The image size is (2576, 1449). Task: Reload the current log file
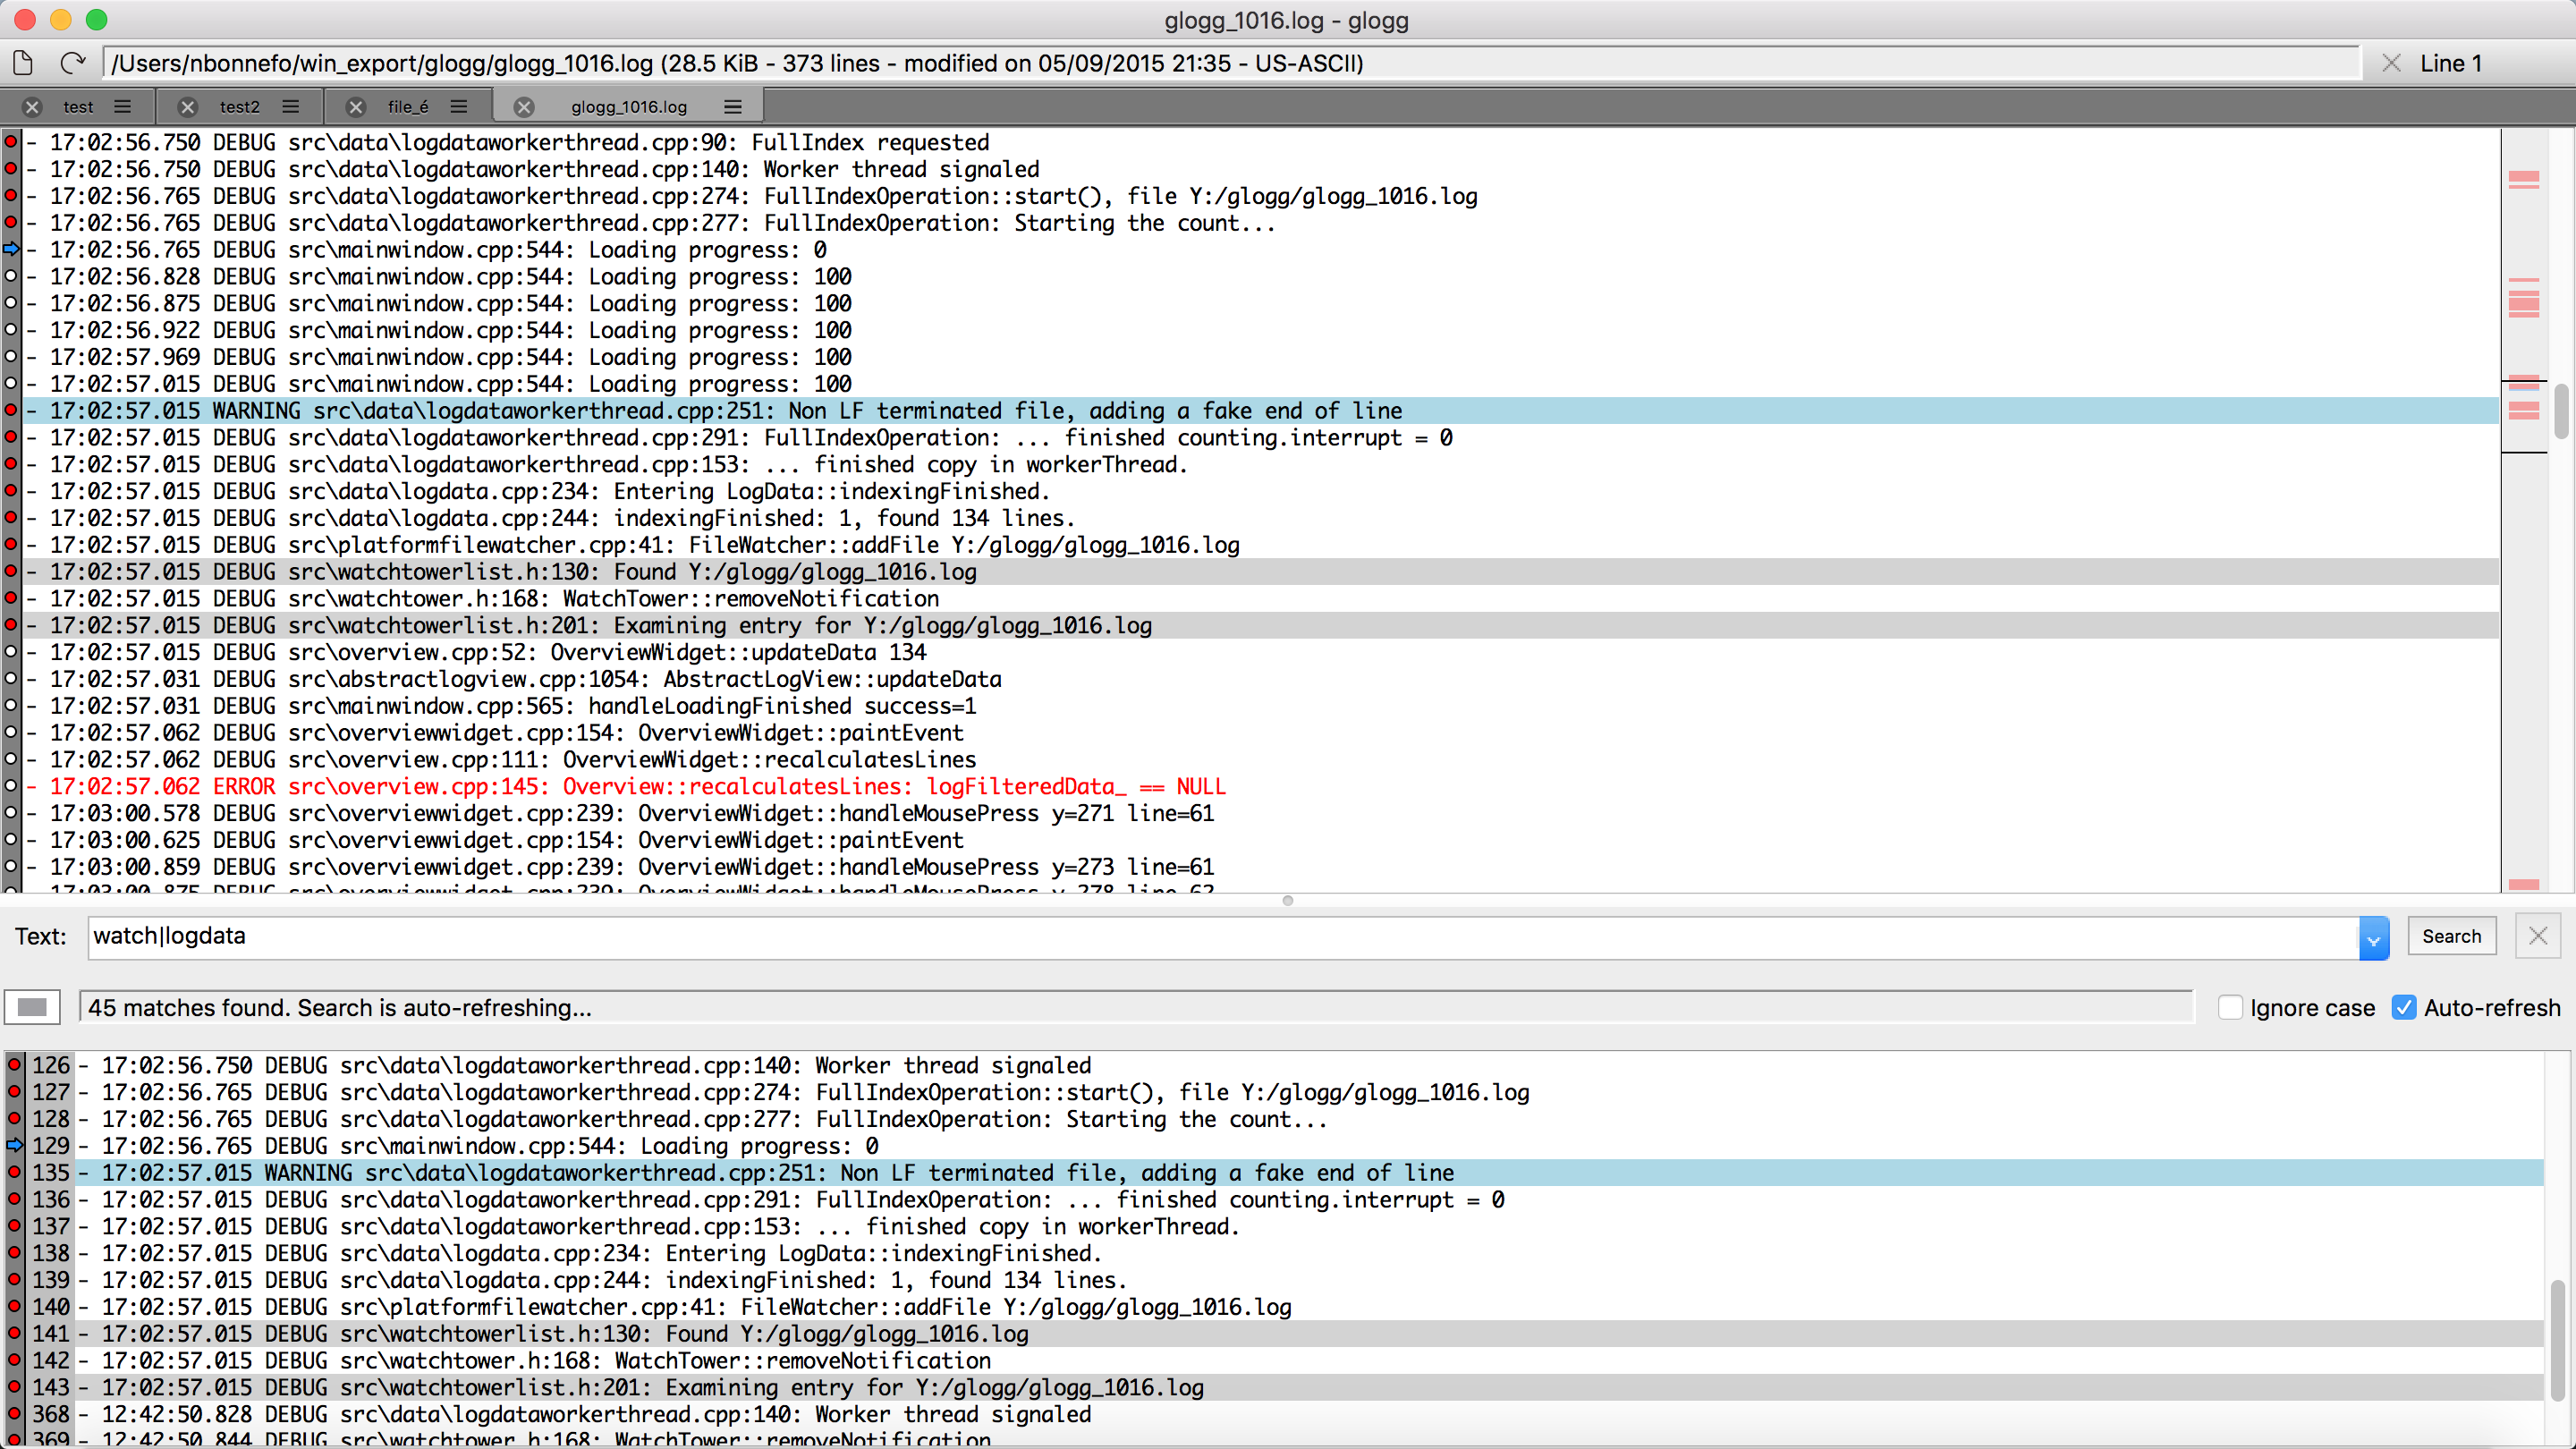[72, 63]
